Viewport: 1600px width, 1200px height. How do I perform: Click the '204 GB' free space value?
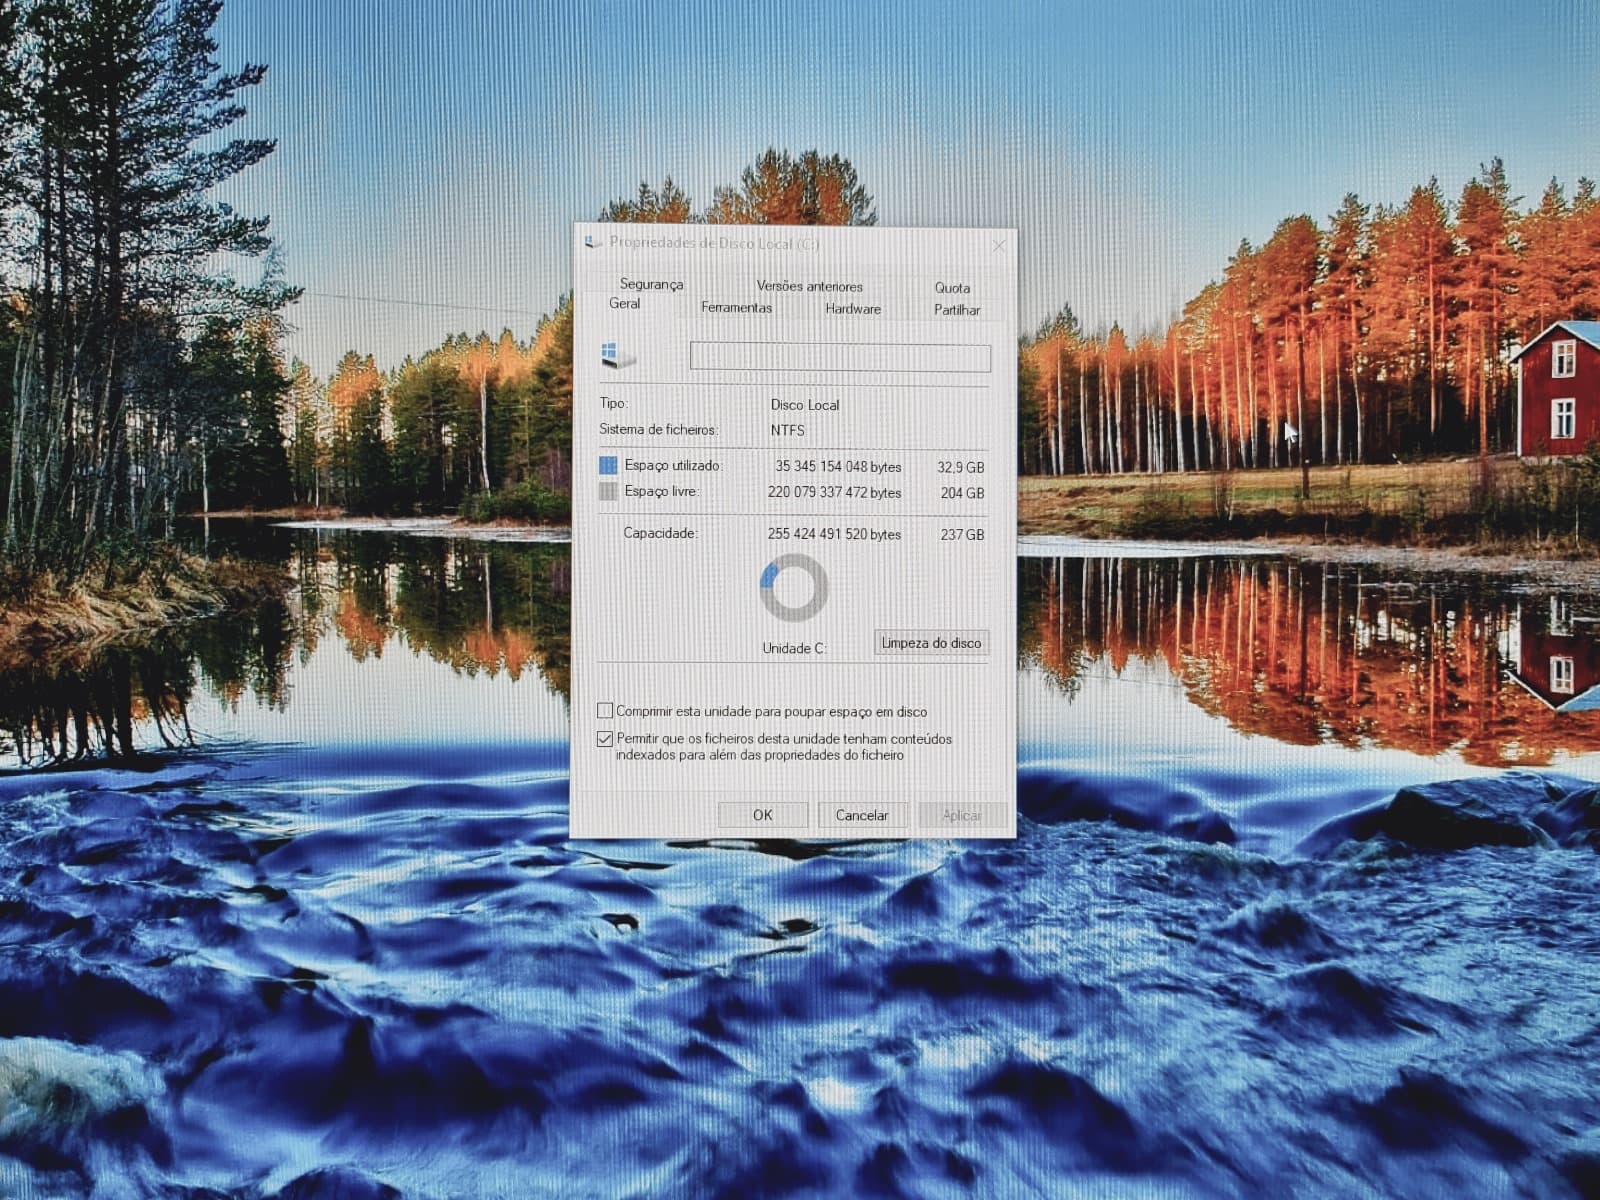click(962, 493)
